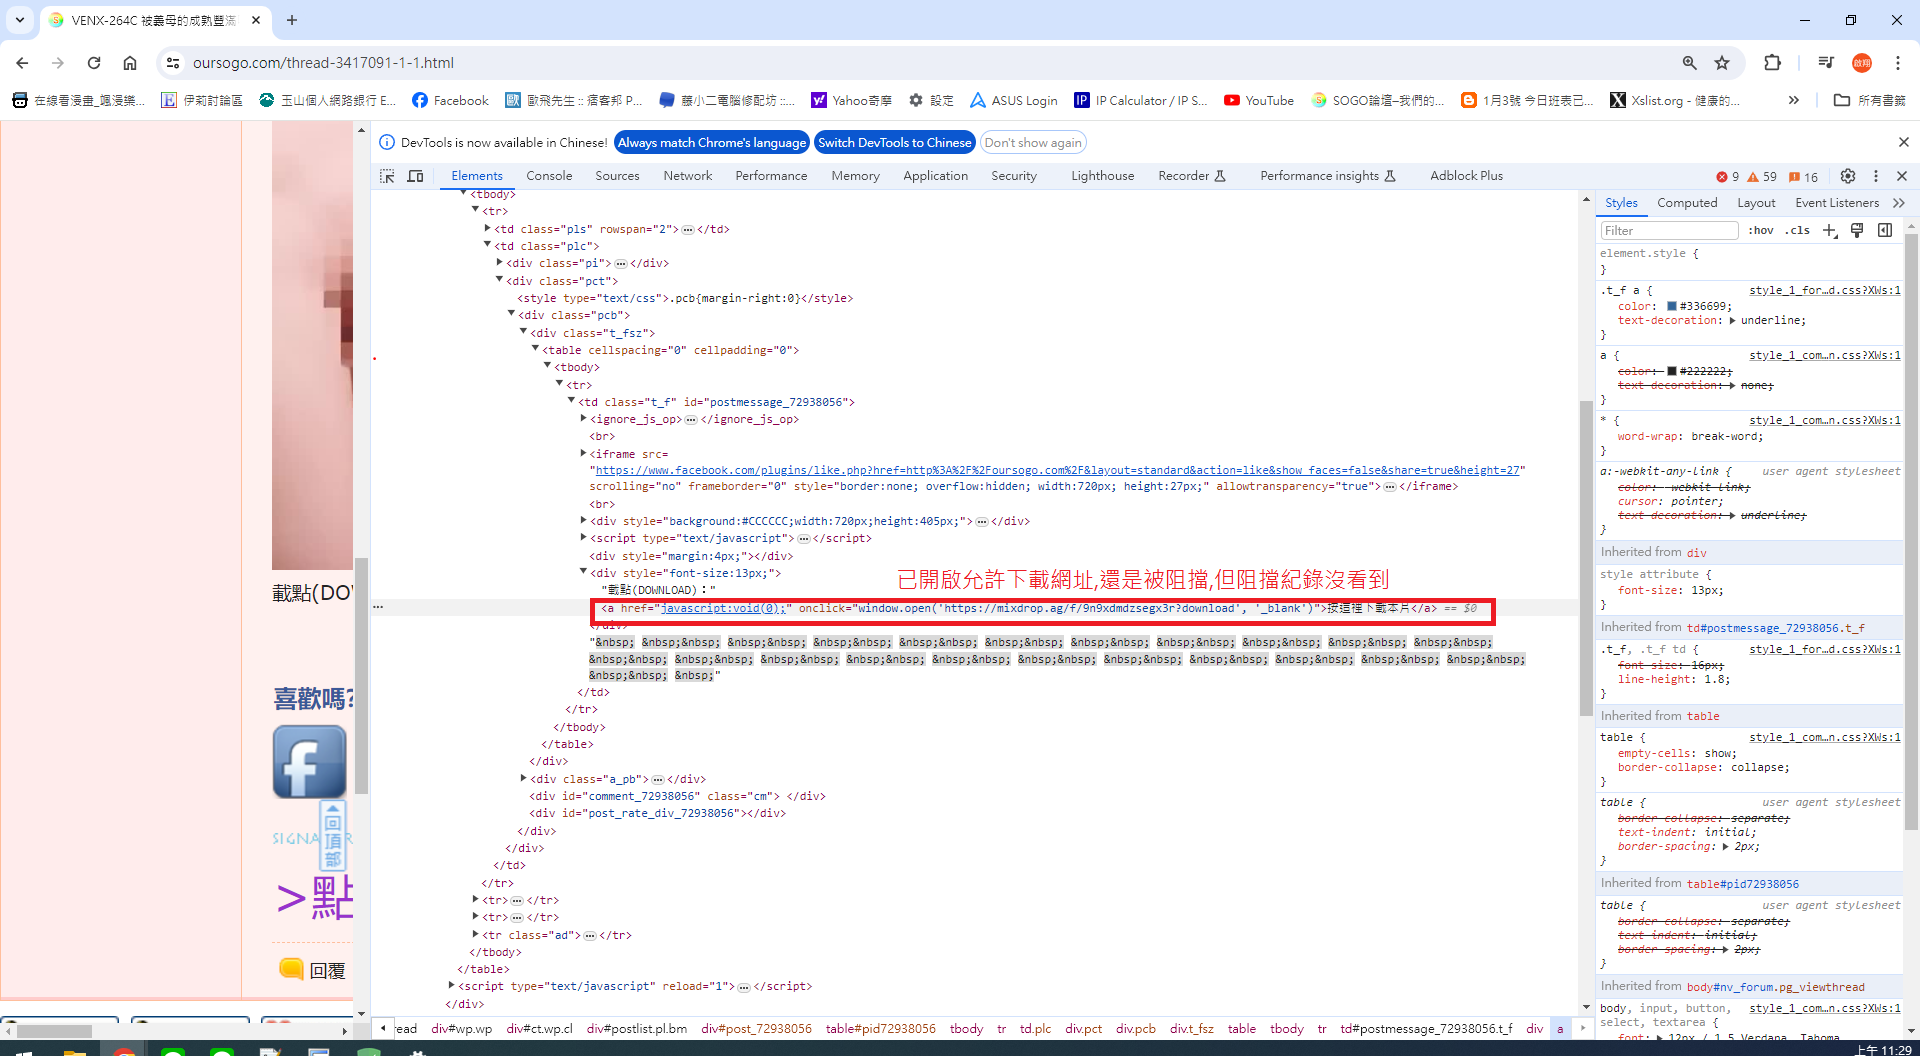Click the Don't show again button
Screen dimensions: 1920x1056
(1033, 142)
